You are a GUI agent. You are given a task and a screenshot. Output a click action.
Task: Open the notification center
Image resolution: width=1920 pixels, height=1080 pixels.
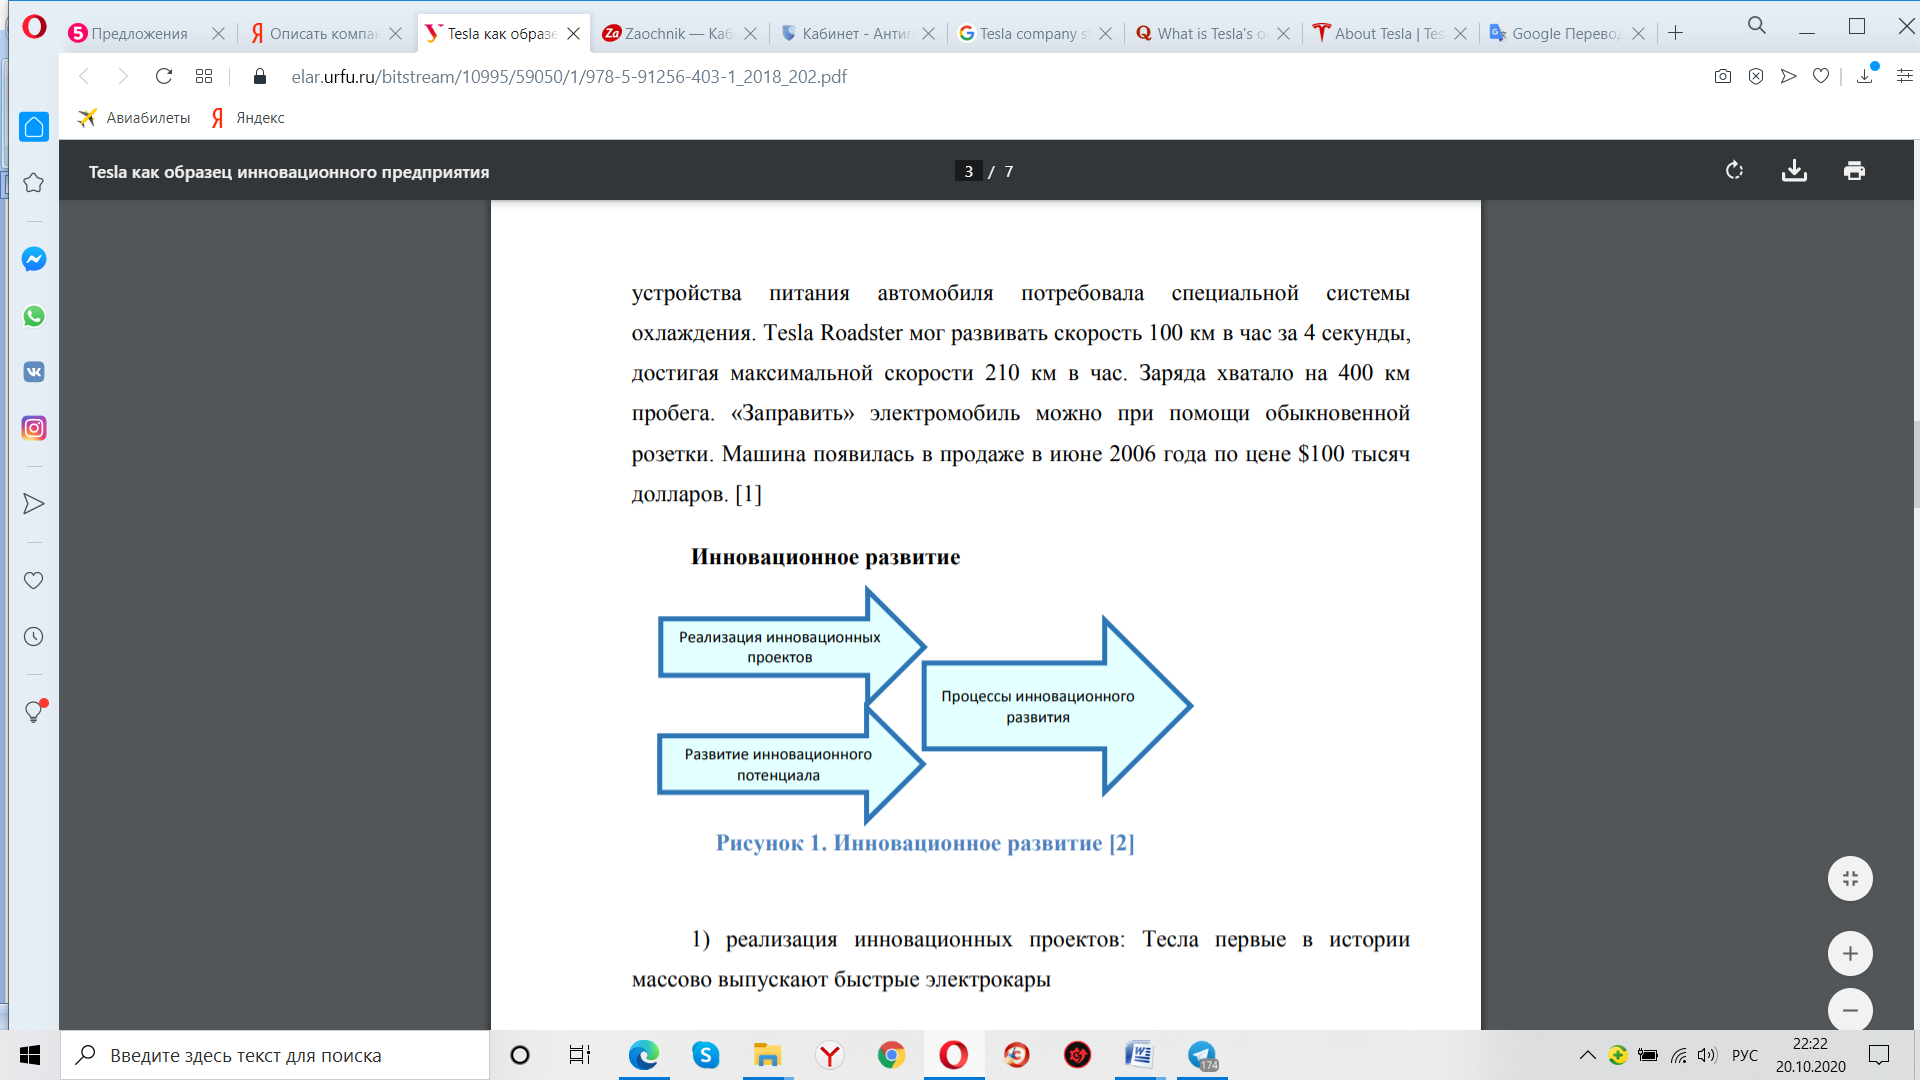(1879, 1055)
